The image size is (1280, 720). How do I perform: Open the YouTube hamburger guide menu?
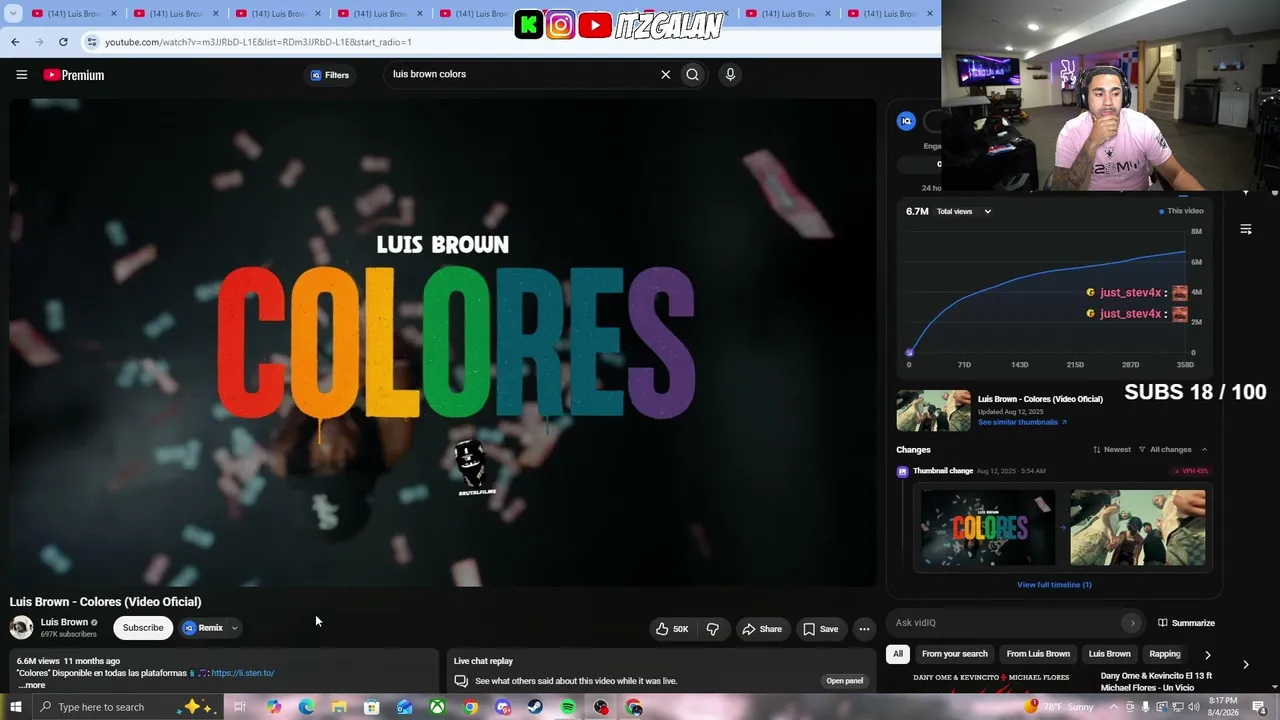[x=21, y=75]
